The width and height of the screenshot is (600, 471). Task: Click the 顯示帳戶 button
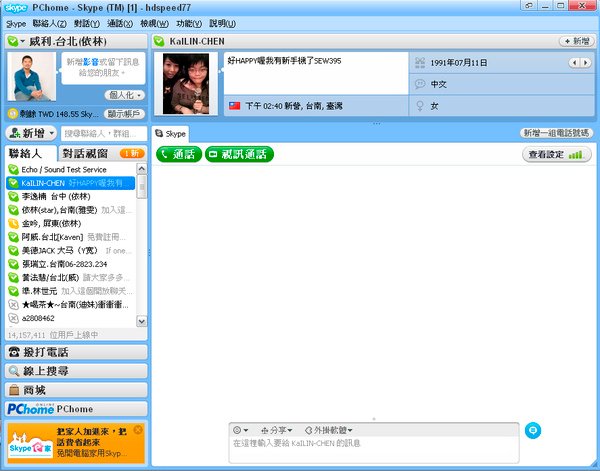[x=124, y=114]
